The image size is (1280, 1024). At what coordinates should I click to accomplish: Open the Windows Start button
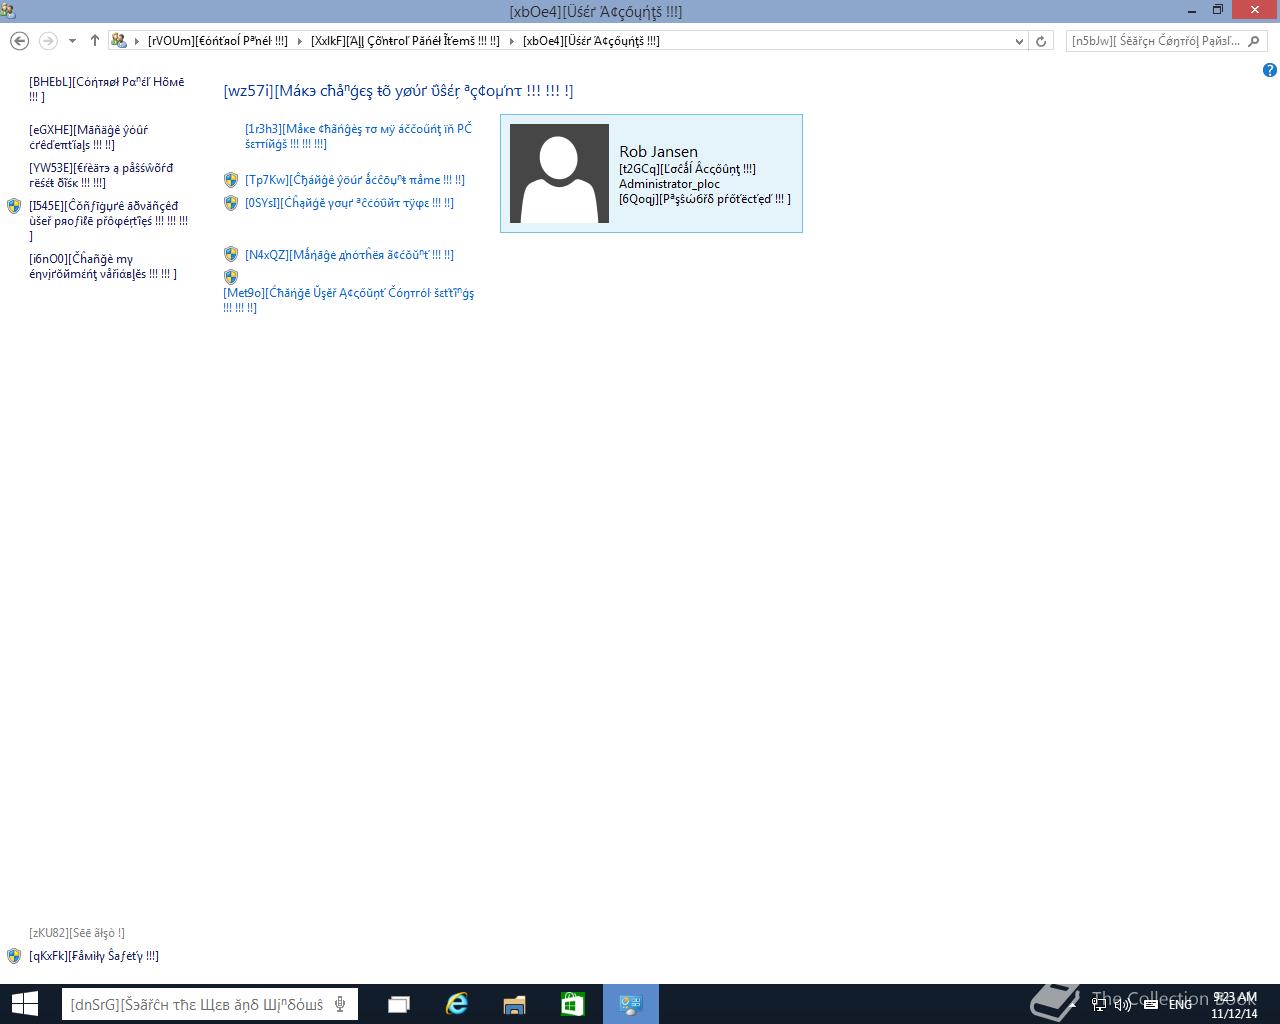tap(25, 1004)
